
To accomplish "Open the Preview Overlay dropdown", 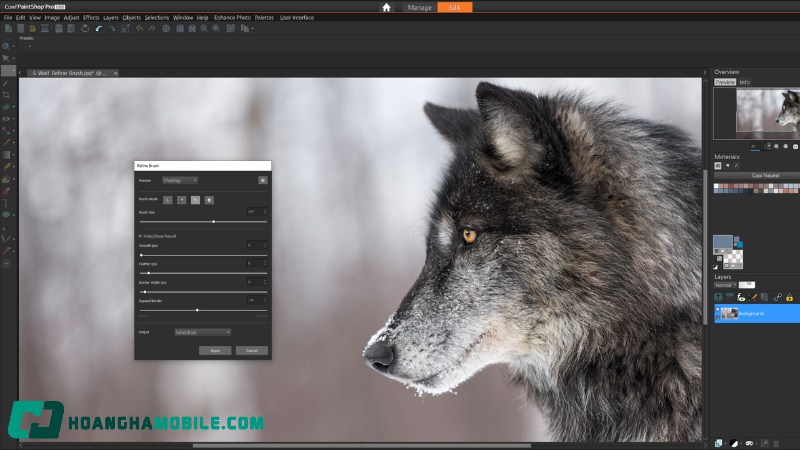I will [179, 180].
